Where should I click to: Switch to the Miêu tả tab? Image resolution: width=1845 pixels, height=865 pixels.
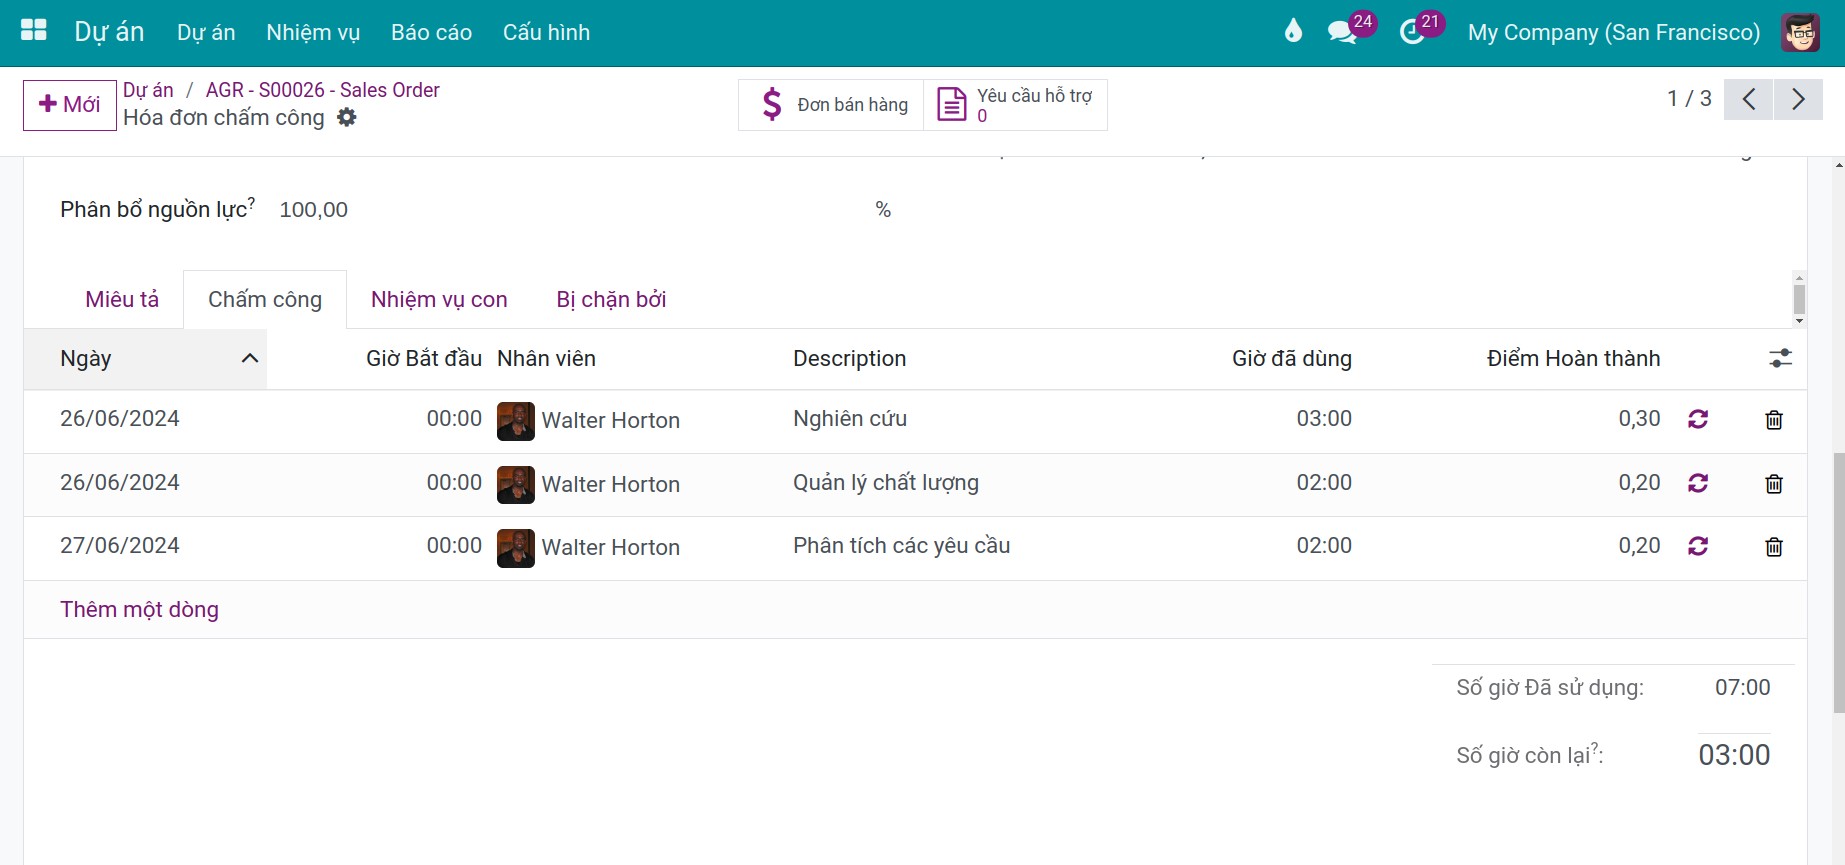click(x=122, y=299)
